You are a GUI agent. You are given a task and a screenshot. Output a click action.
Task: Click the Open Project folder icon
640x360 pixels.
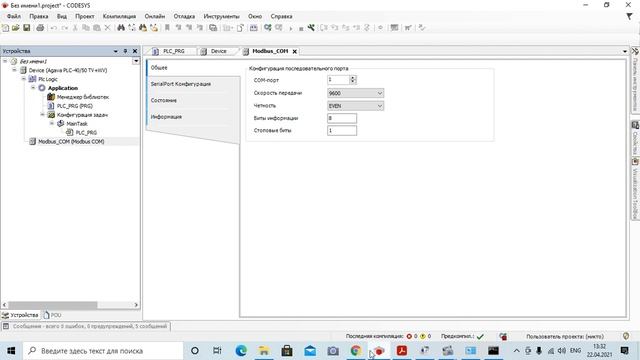coord(16,28)
